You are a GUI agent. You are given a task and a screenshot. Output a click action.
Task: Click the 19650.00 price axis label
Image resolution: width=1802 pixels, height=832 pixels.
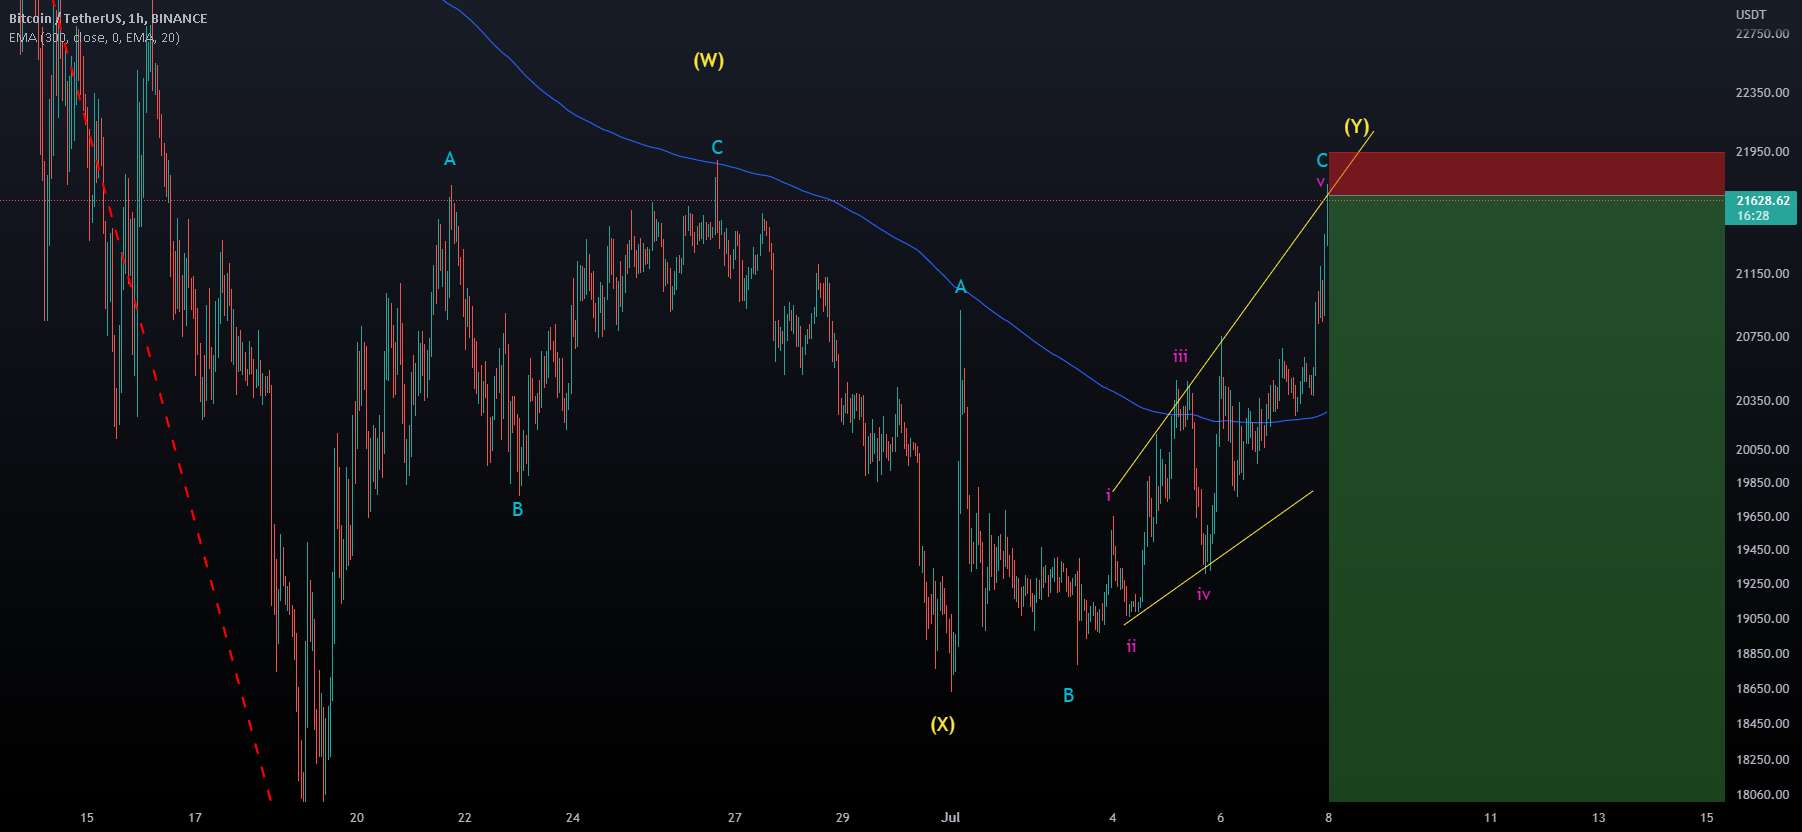coord(1762,516)
